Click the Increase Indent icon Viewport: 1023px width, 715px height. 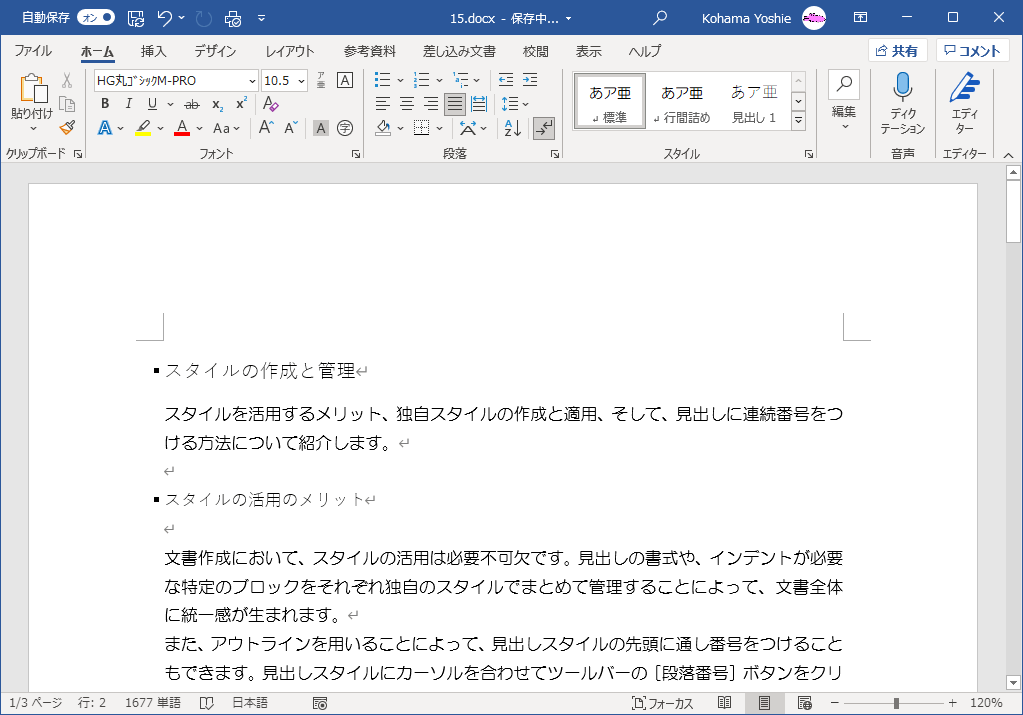point(530,80)
